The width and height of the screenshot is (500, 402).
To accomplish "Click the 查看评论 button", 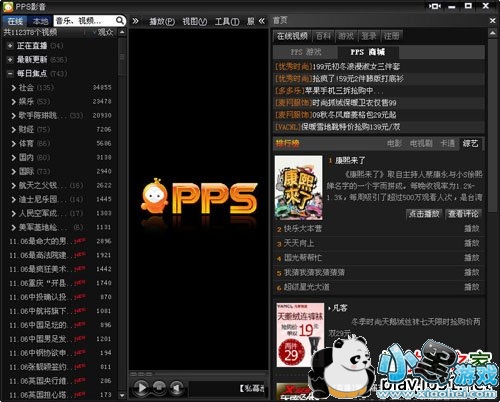I will 463,214.
